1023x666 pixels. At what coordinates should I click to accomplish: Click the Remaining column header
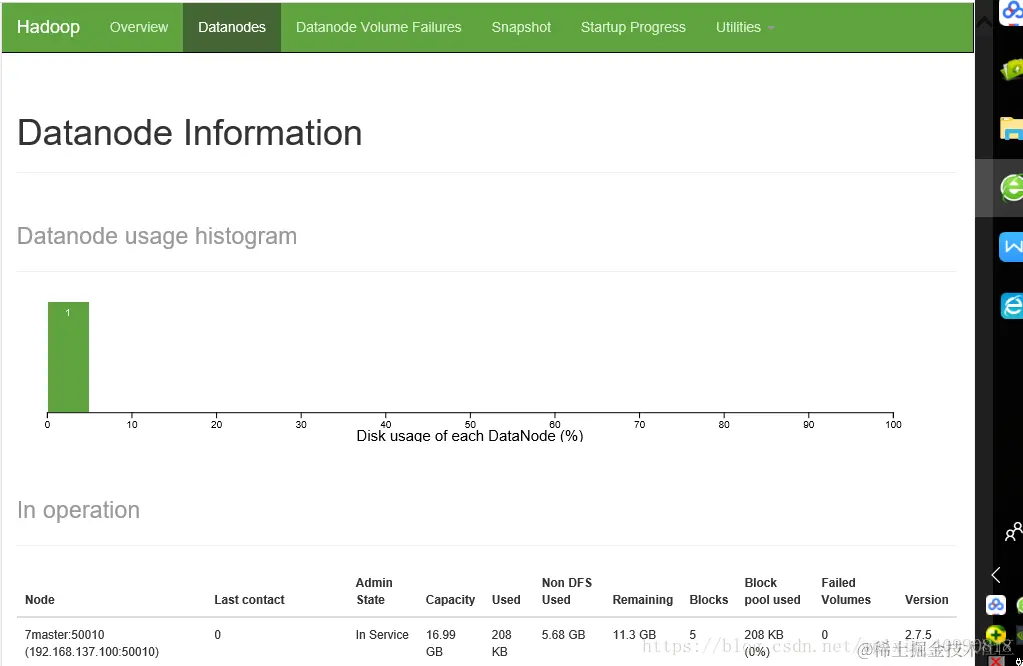point(643,599)
